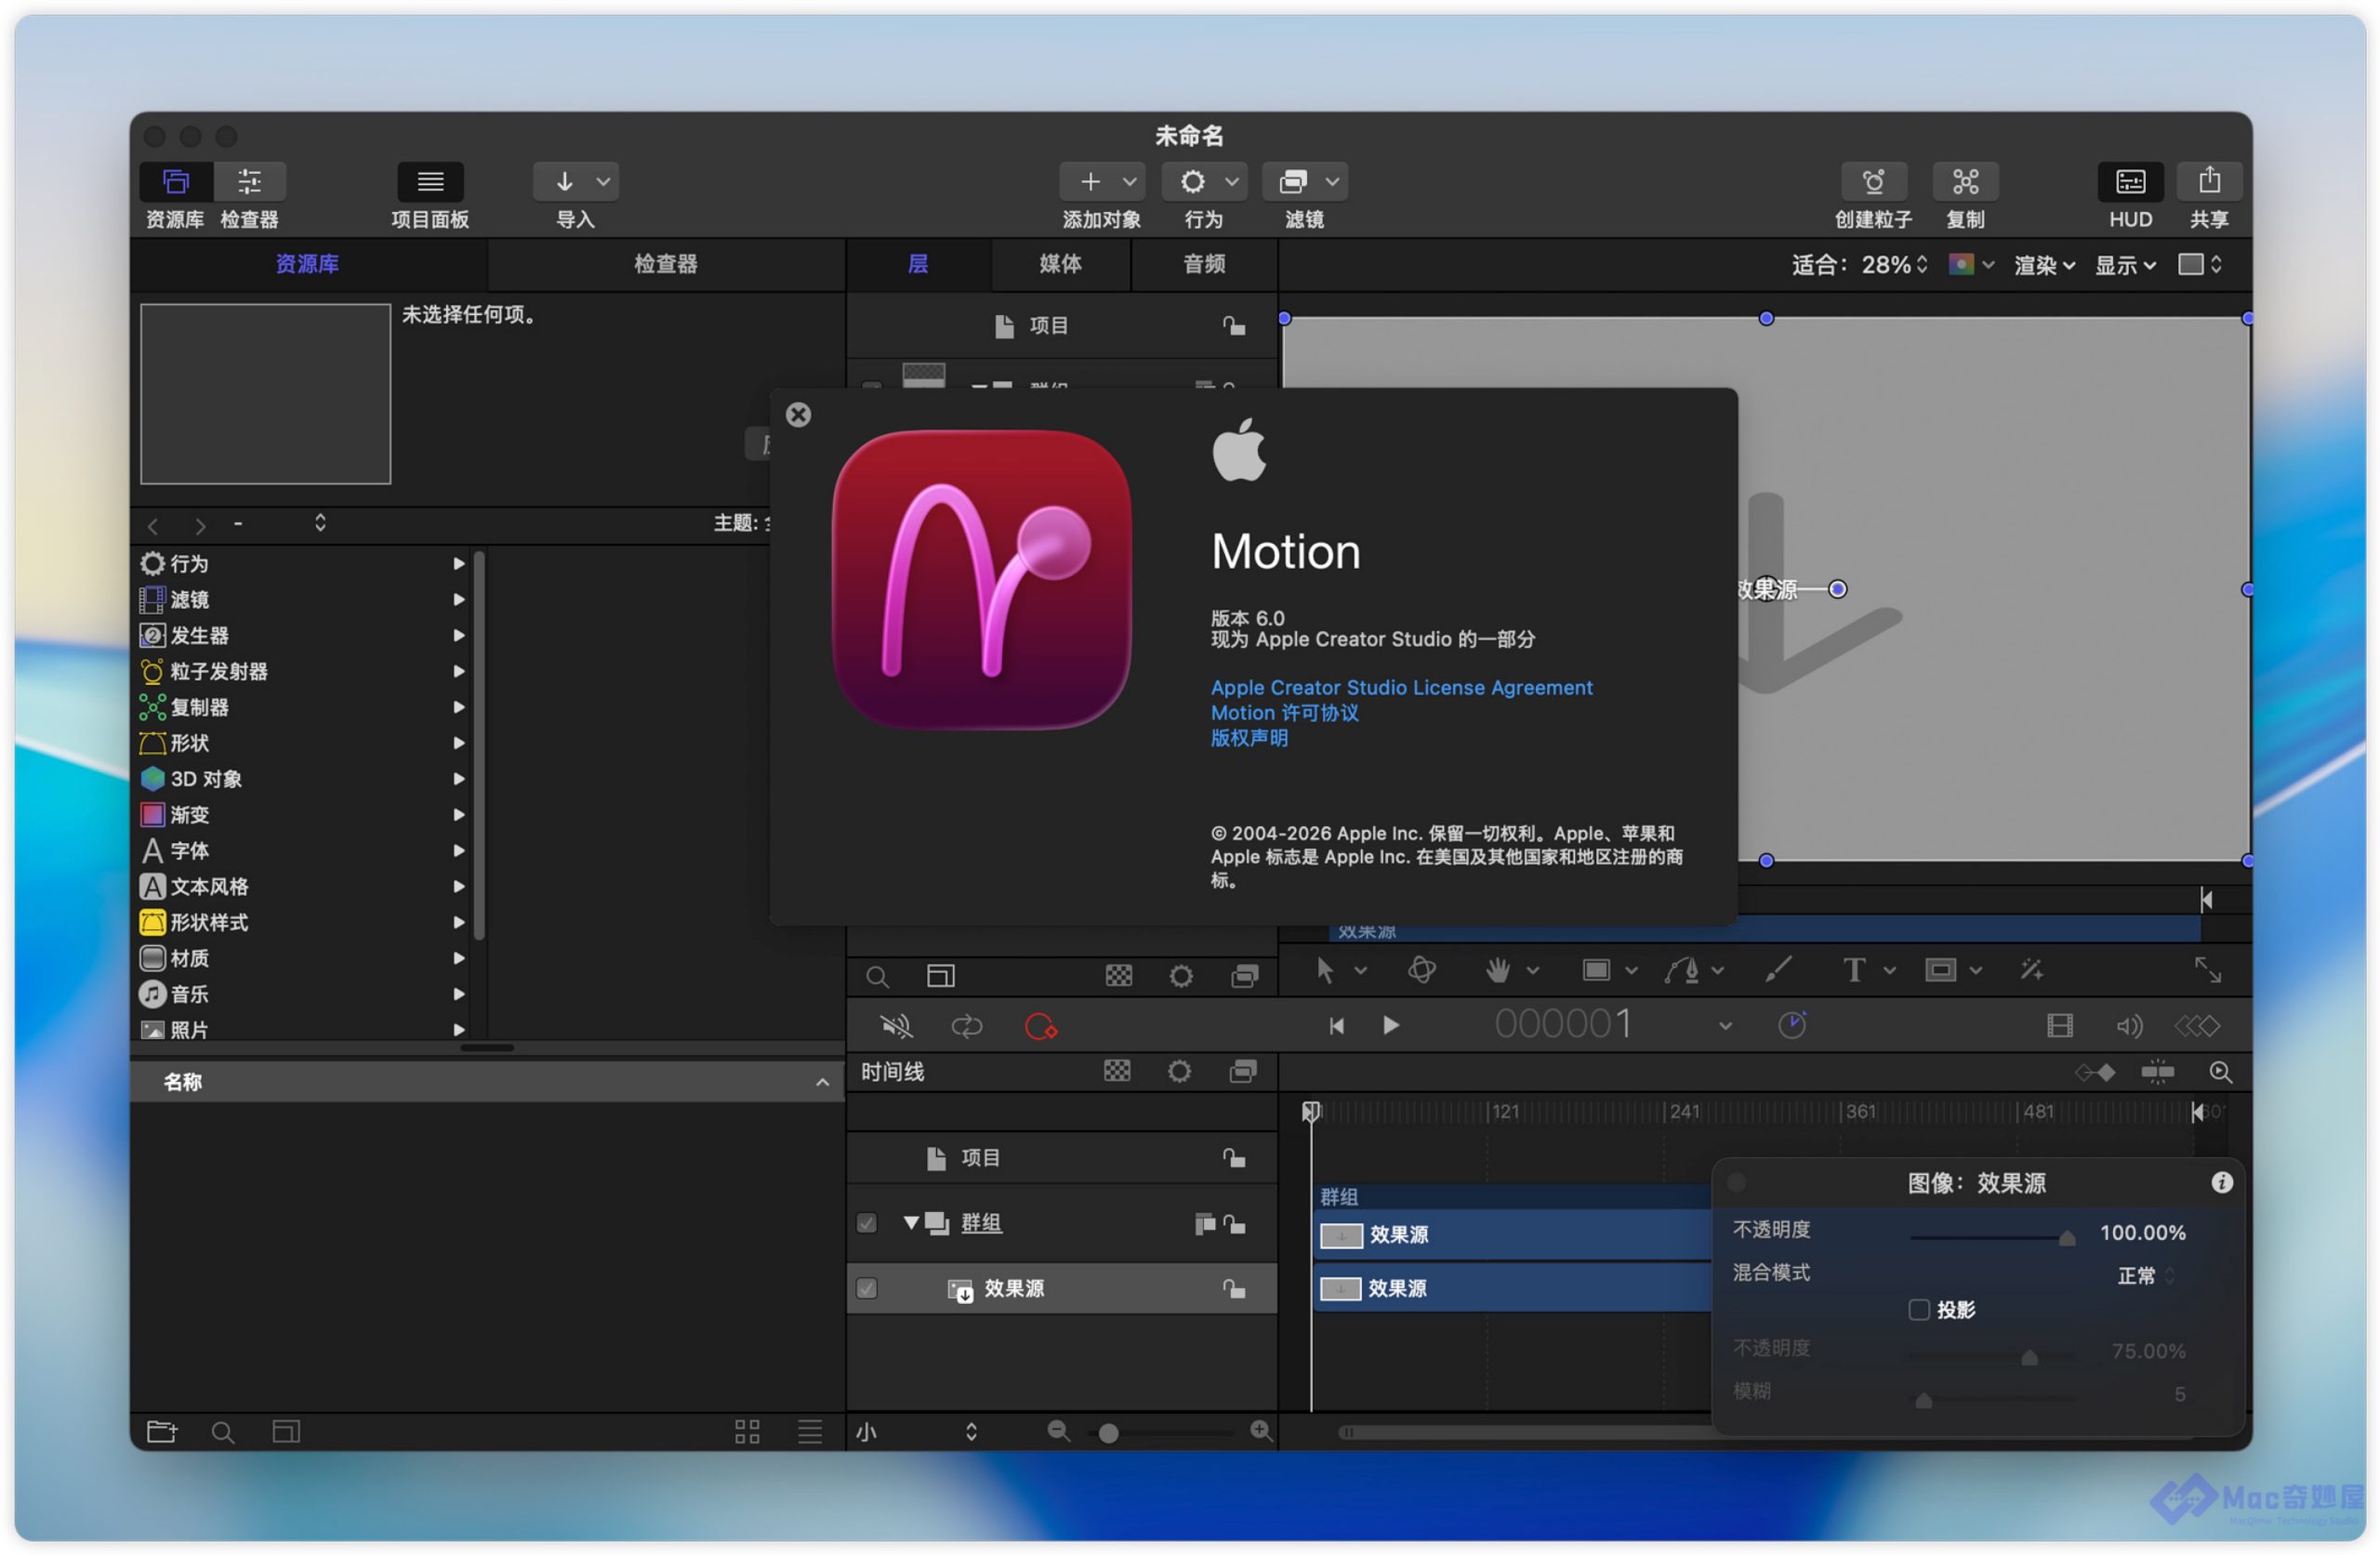Click the Project Panel (项目面板) icon
The height and width of the screenshot is (1555, 2380).
point(430,182)
